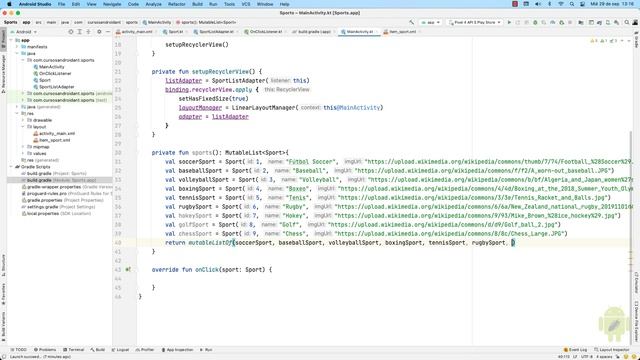Collapse the Gradle Scripts node
This screenshot has width=640, height=360.
[12, 167]
